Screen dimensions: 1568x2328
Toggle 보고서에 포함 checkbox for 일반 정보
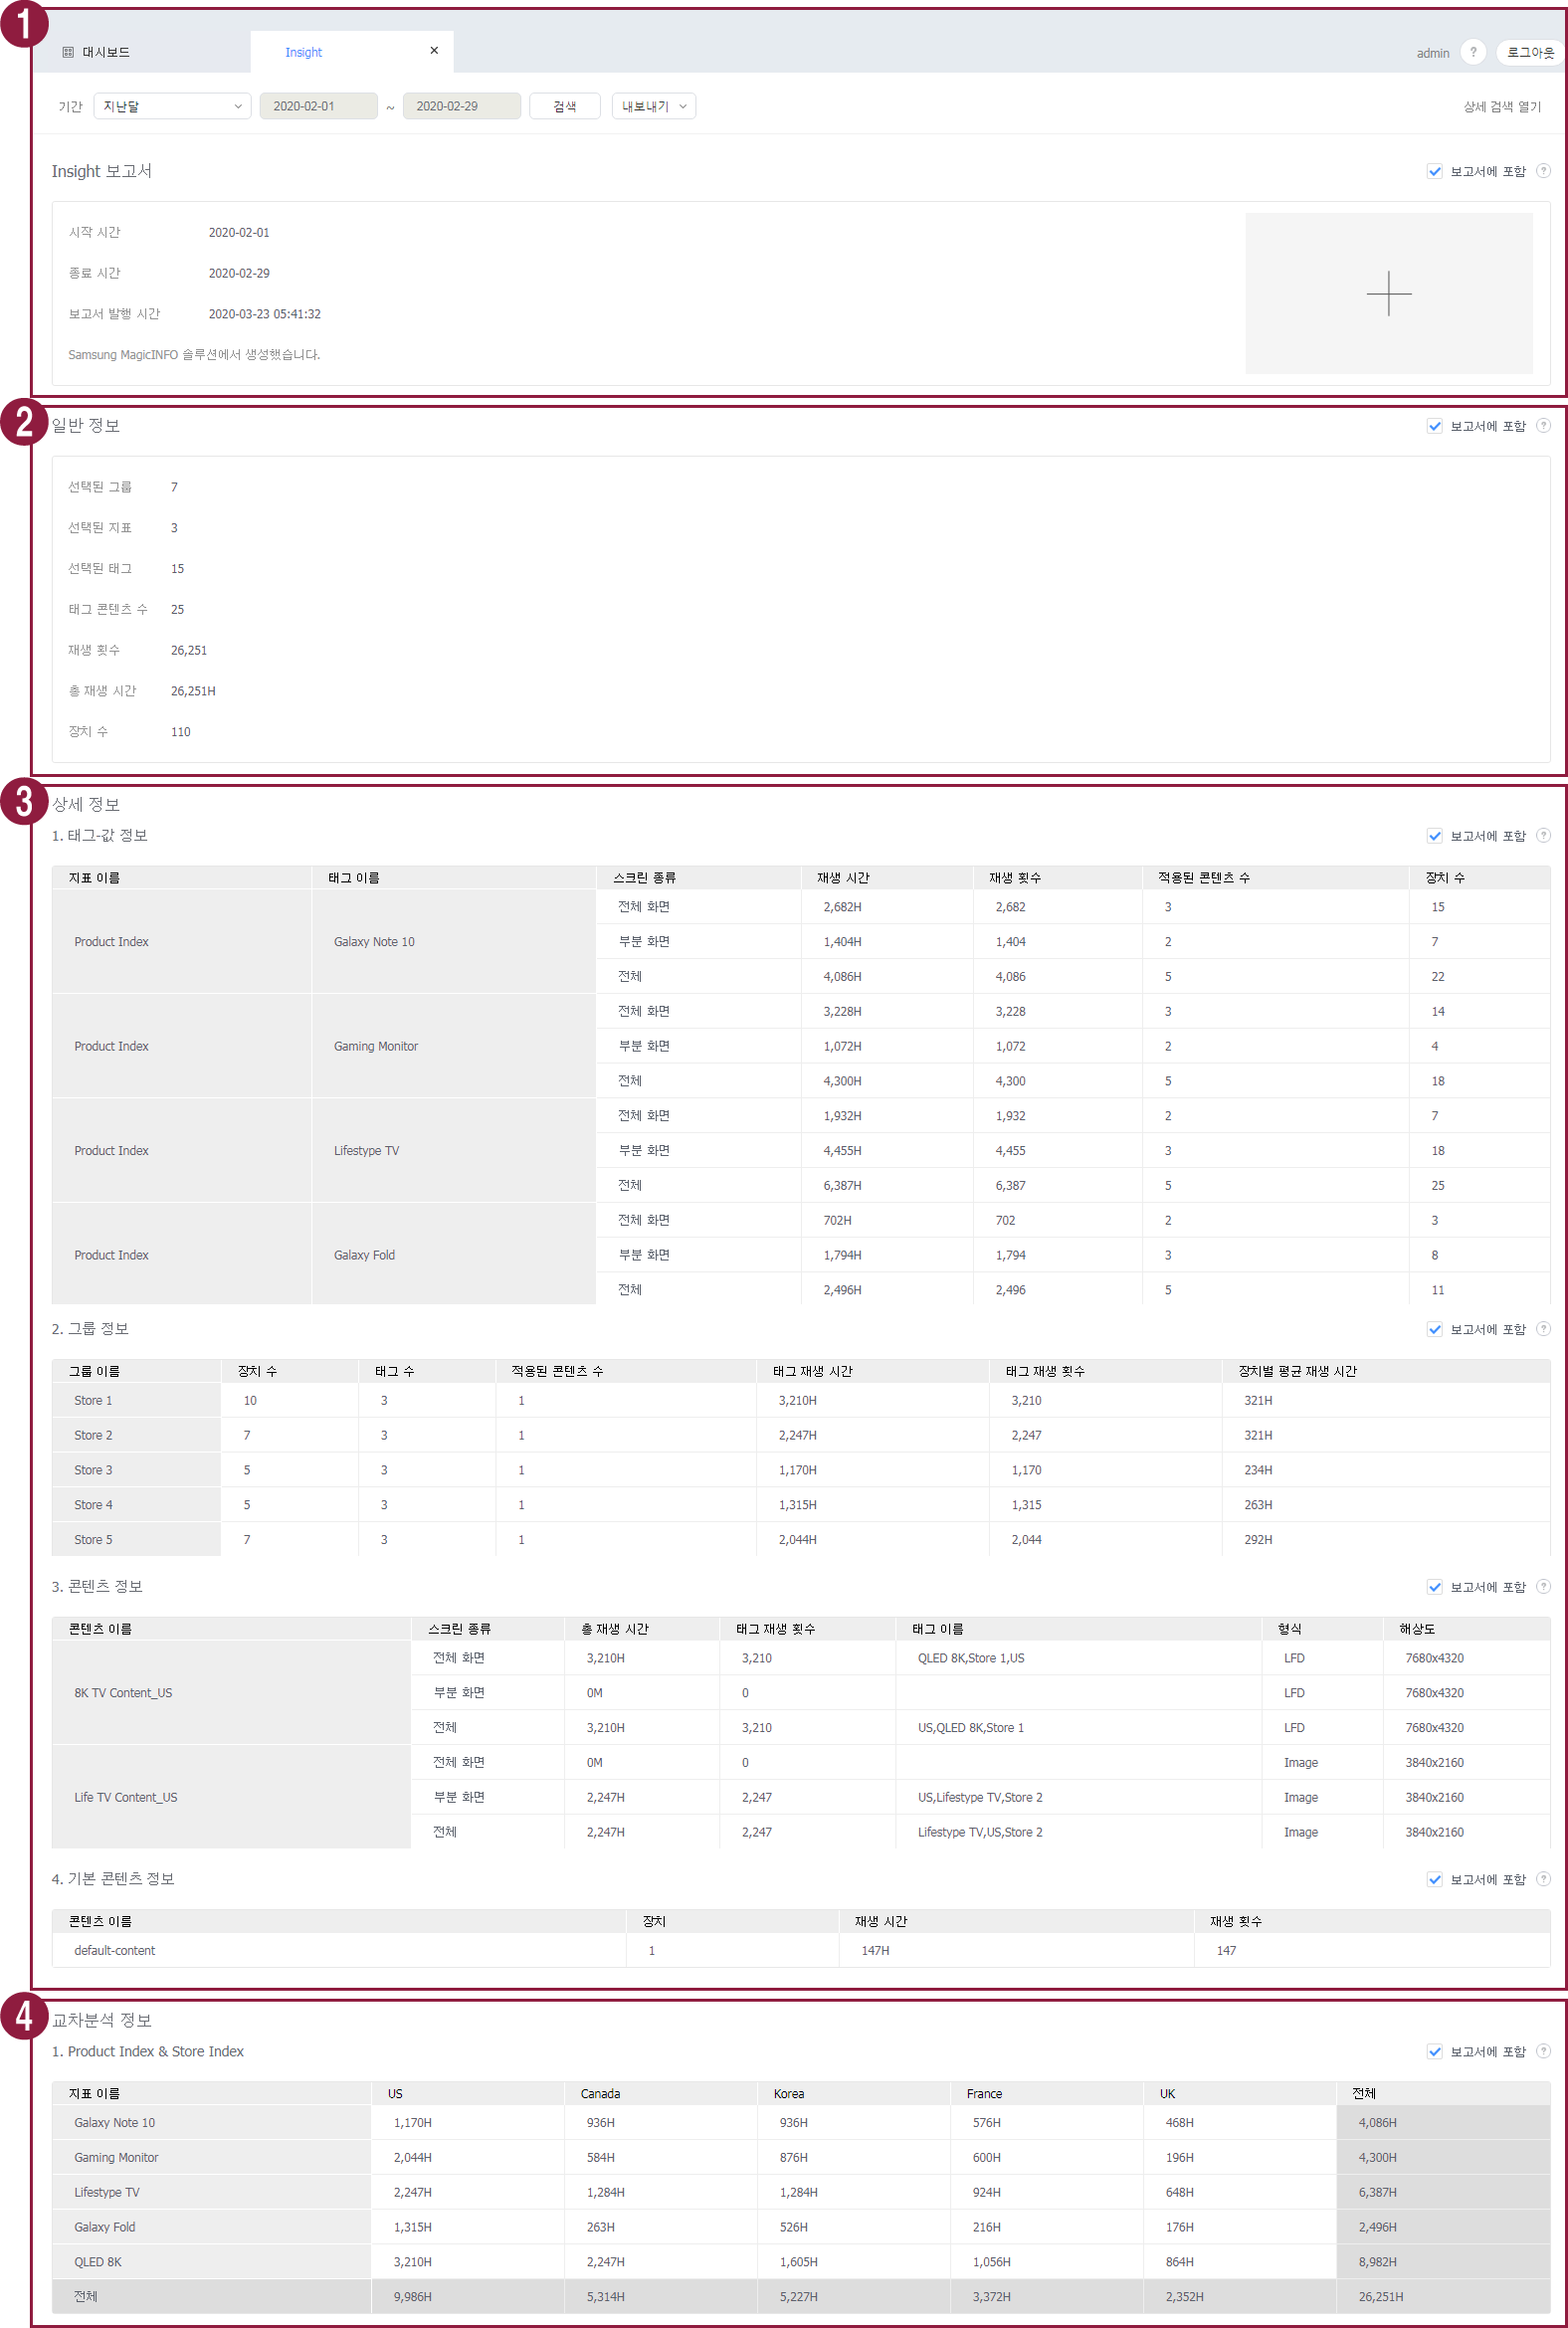click(1434, 426)
